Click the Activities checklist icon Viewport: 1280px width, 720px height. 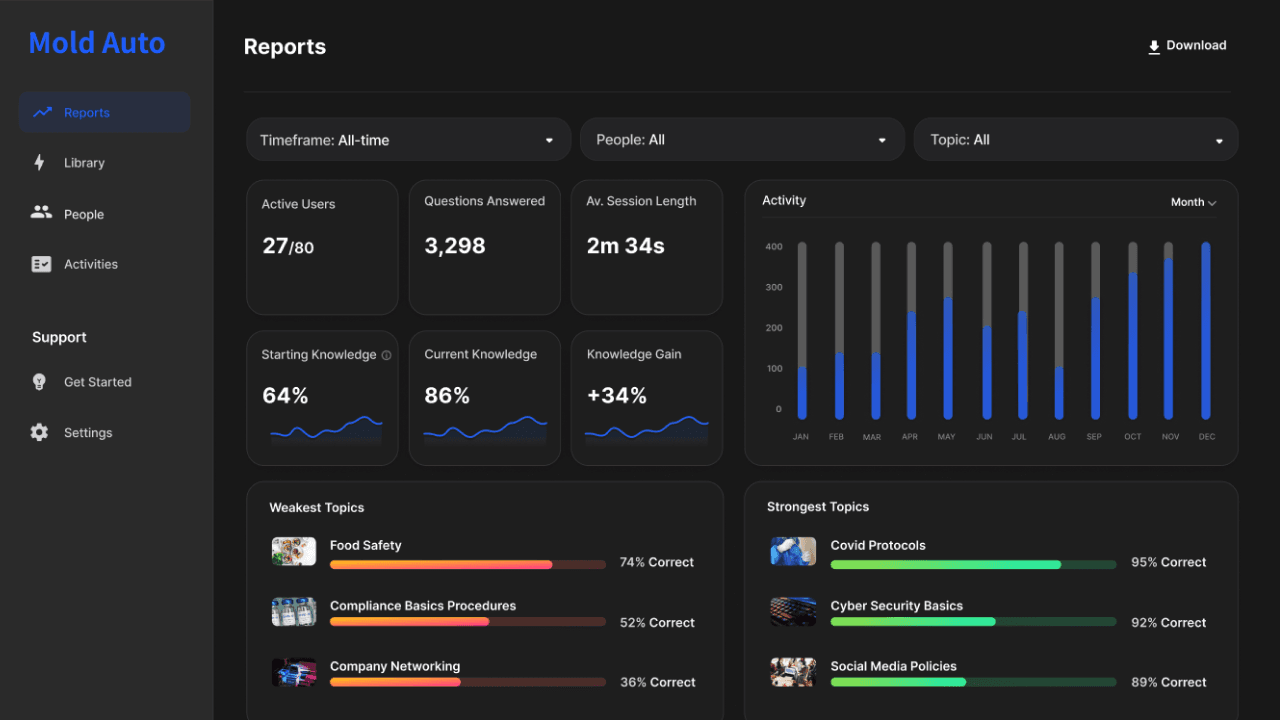(41, 264)
